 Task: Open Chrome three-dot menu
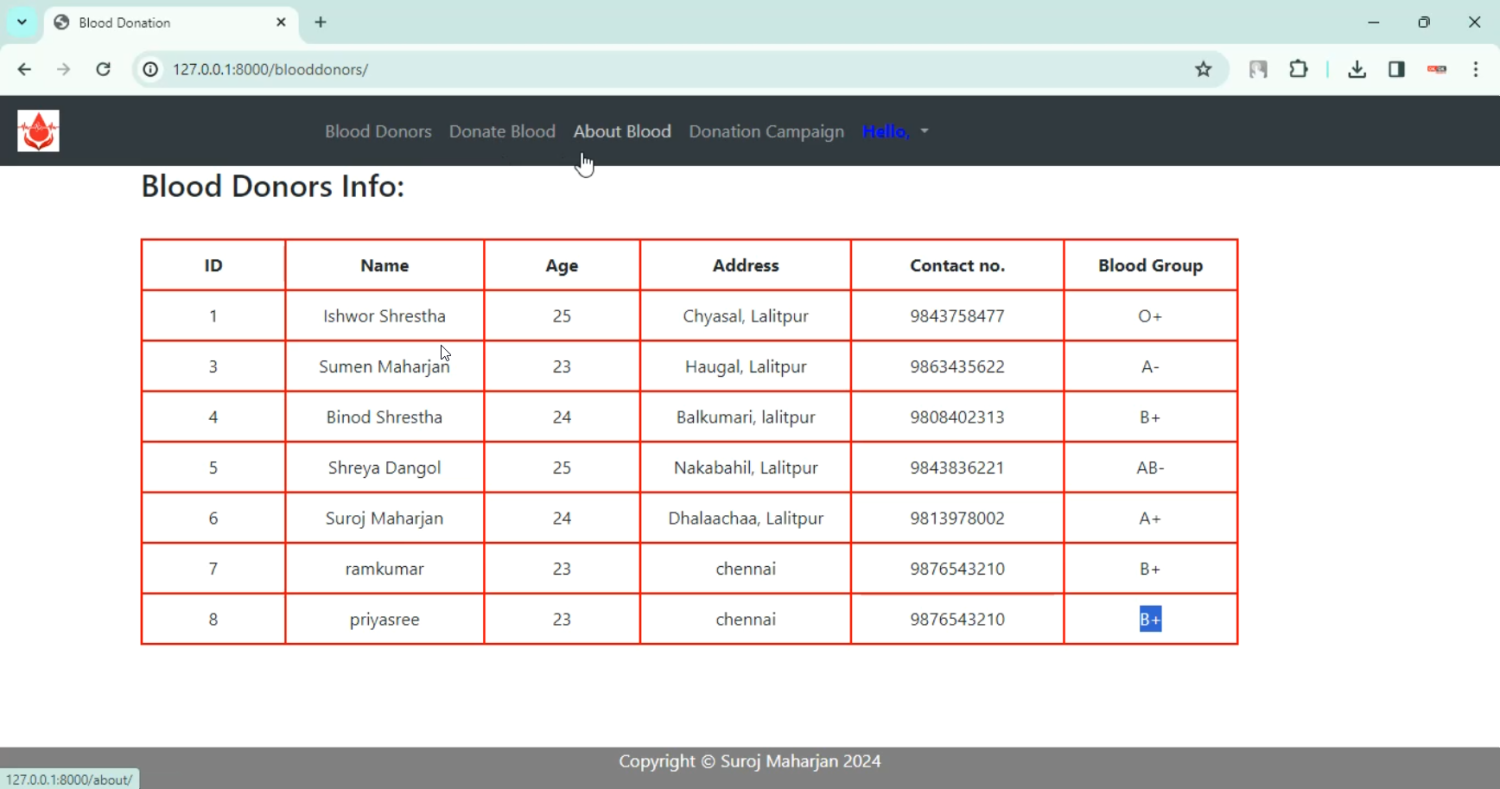(x=1476, y=69)
